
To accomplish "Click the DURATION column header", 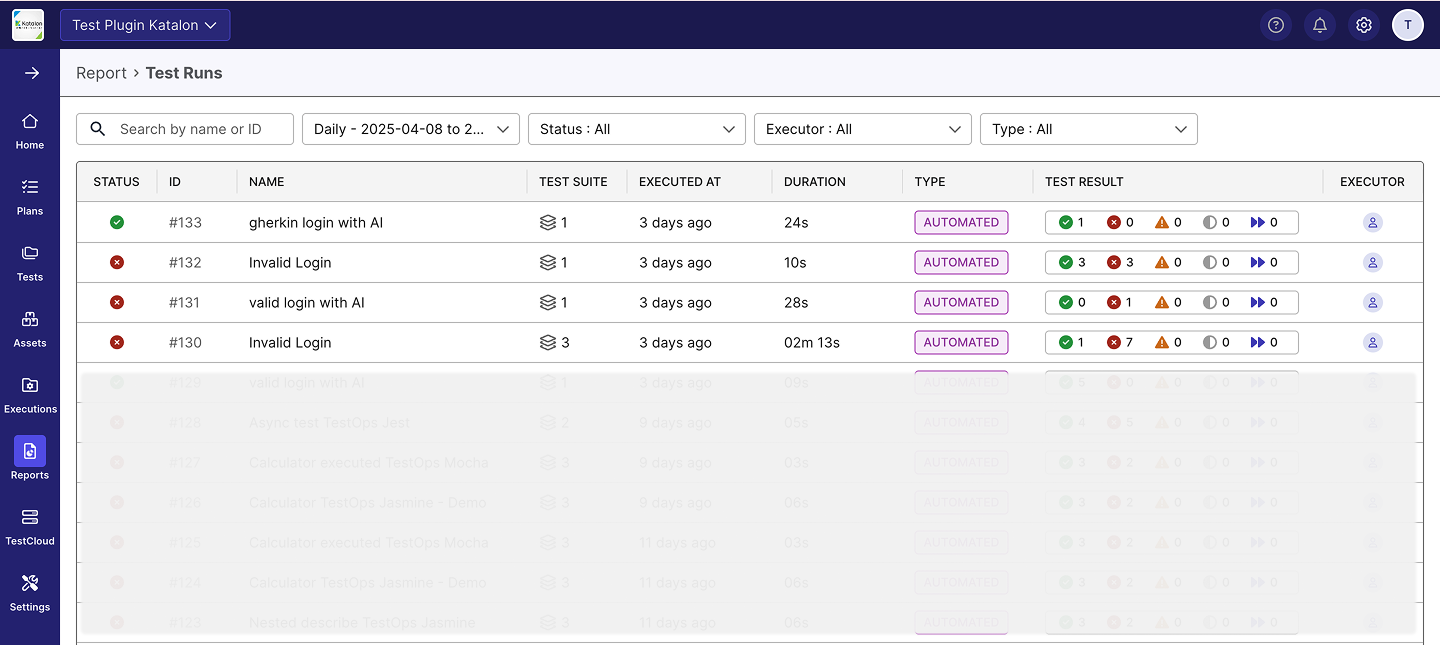I will (x=815, y=182).
